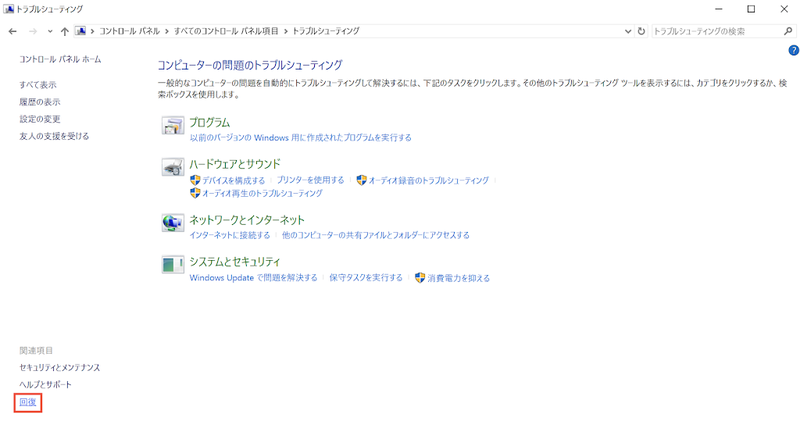800x421 pixels.
Task: Click the Back navigation arrow
Action: click(13, 31)
